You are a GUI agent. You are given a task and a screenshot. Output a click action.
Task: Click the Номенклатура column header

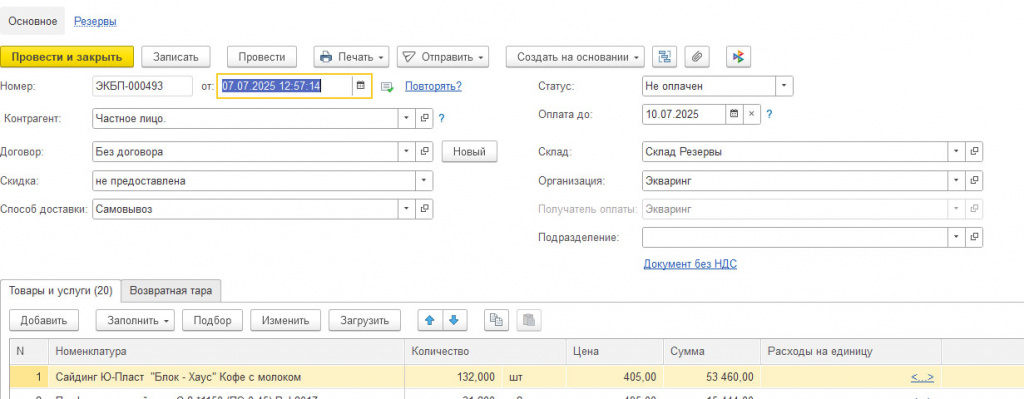pyautogui.click(x=227, y=351)
